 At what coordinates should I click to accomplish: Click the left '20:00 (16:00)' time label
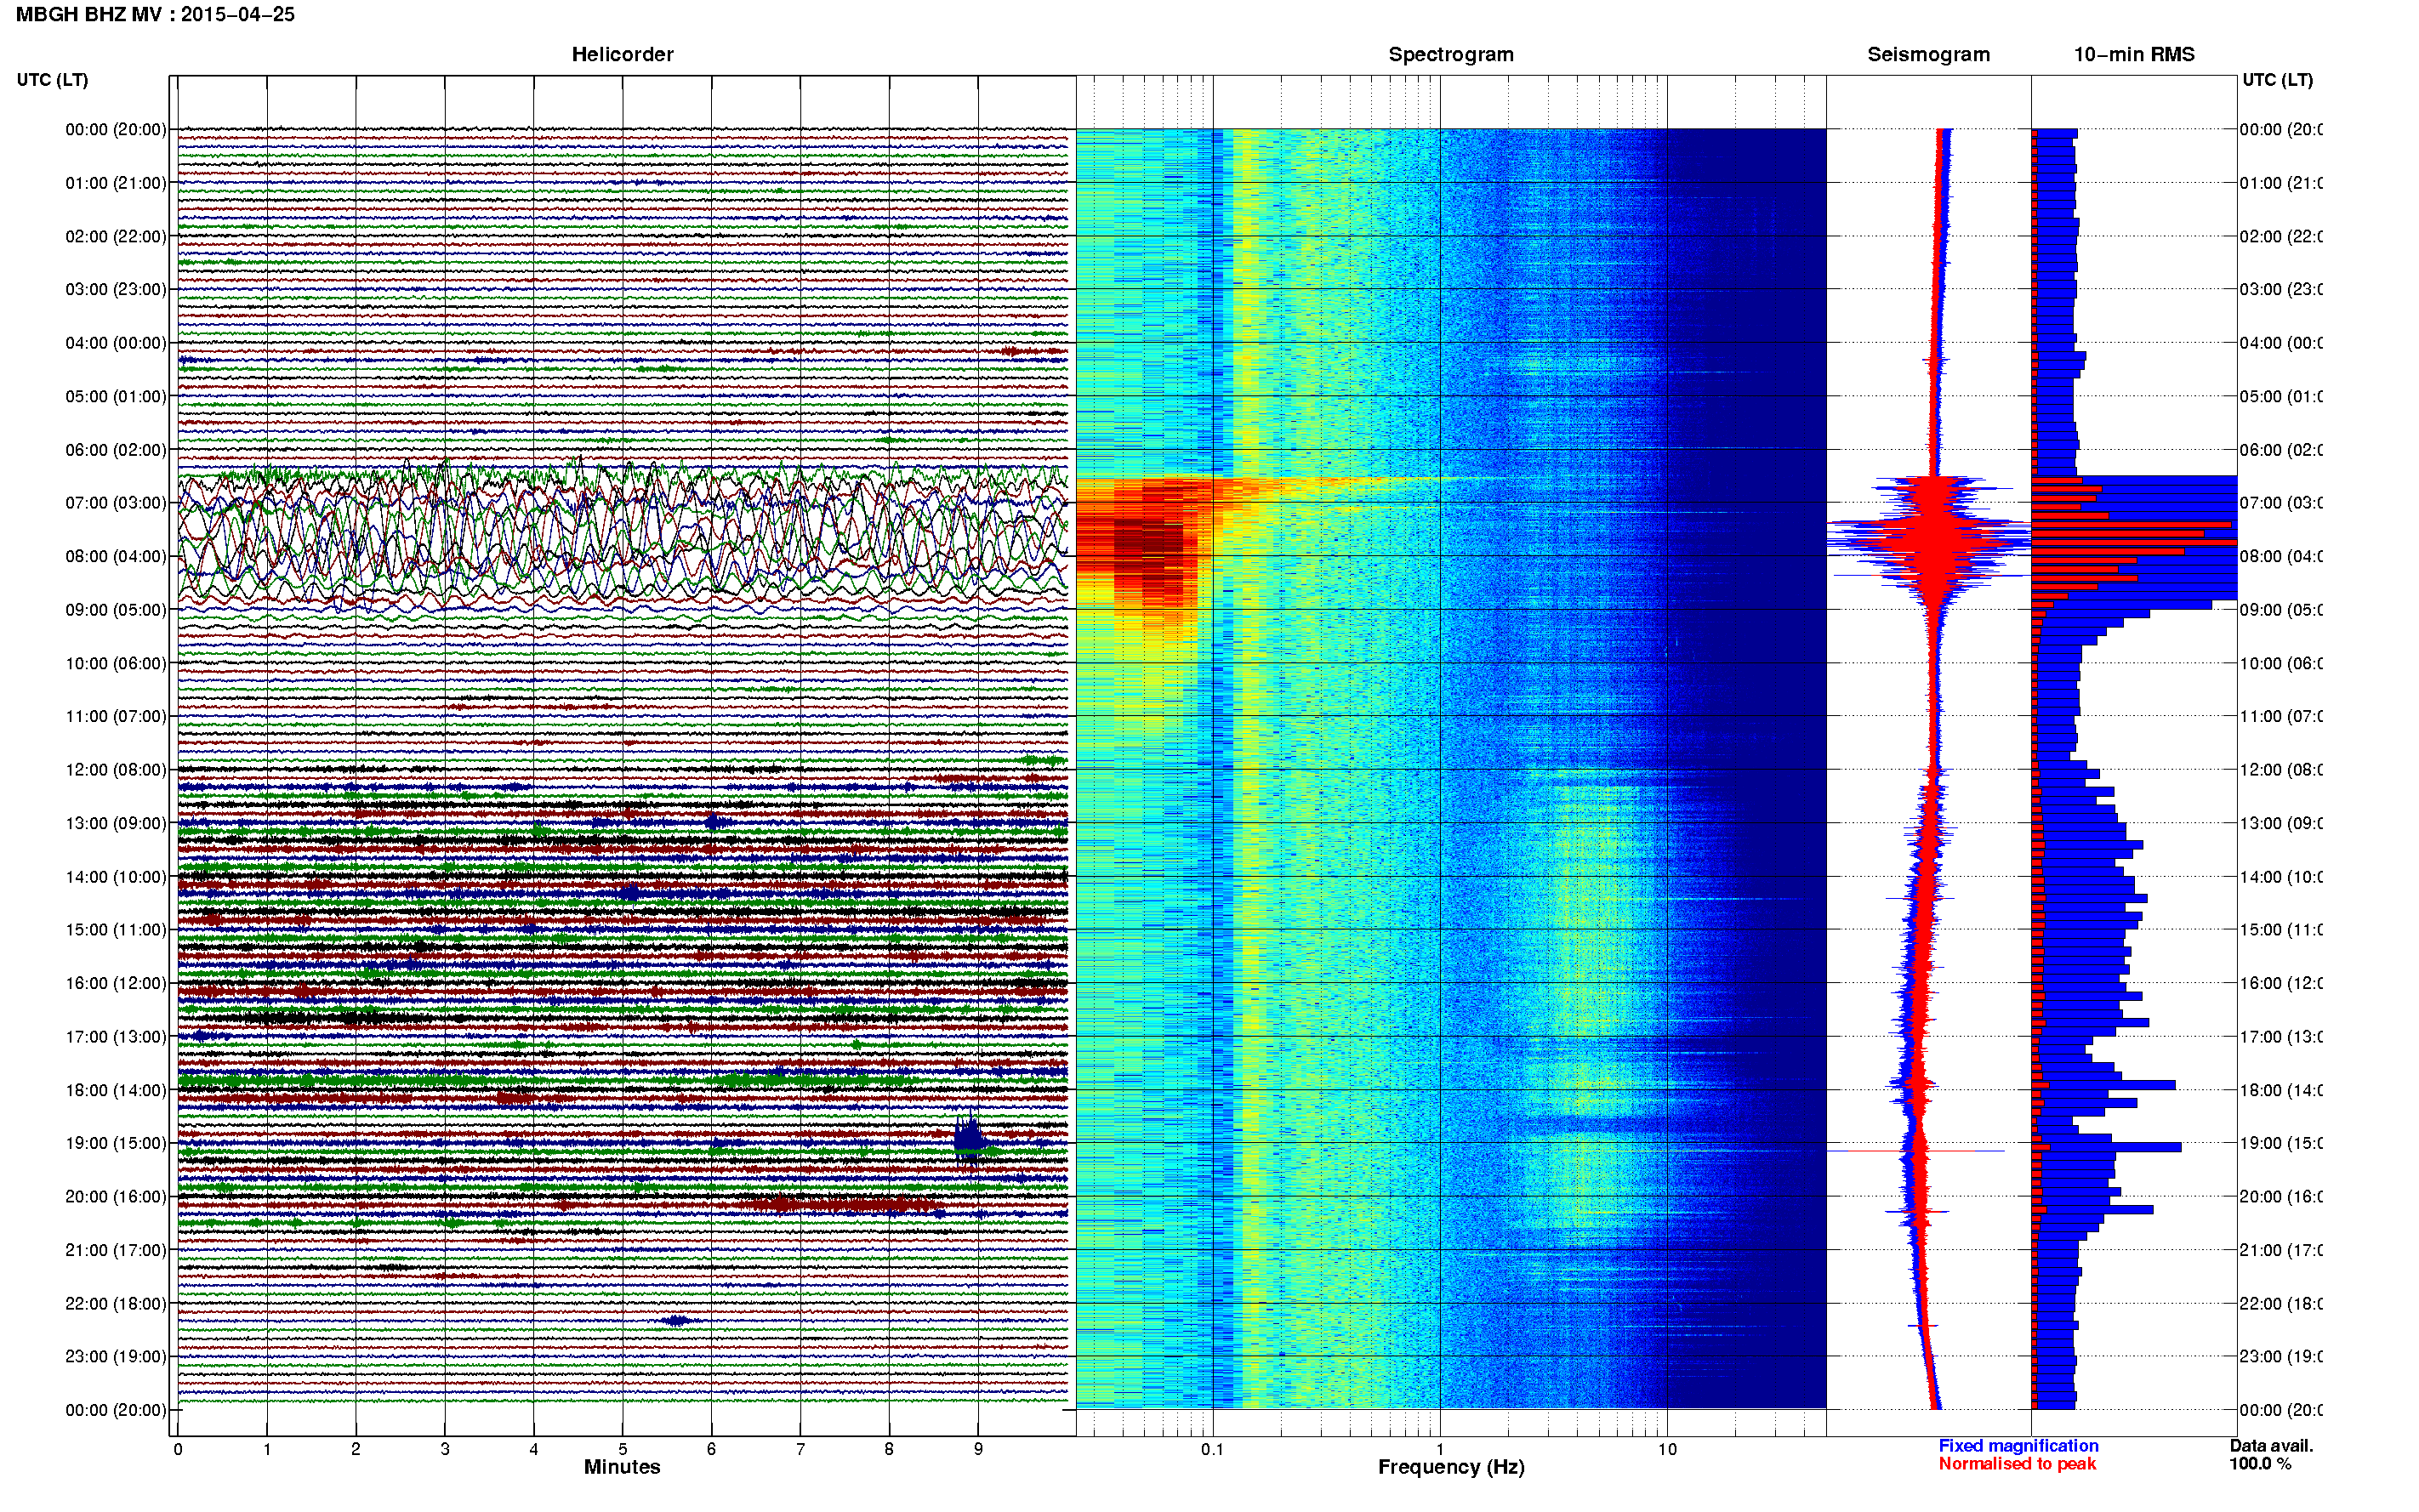coord(116,1197)
